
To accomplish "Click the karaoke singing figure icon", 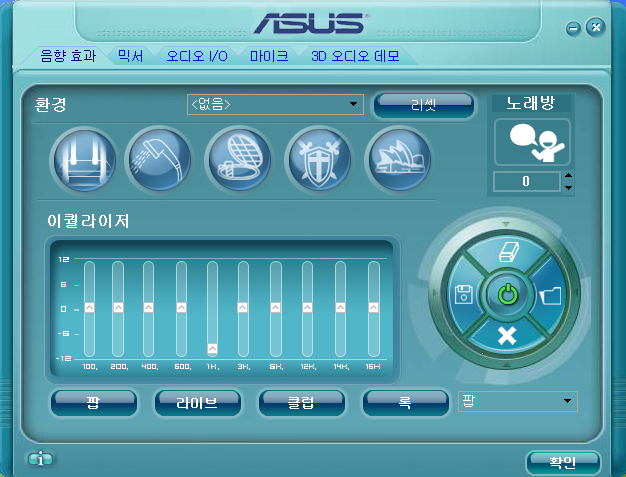I will point(532,142).
